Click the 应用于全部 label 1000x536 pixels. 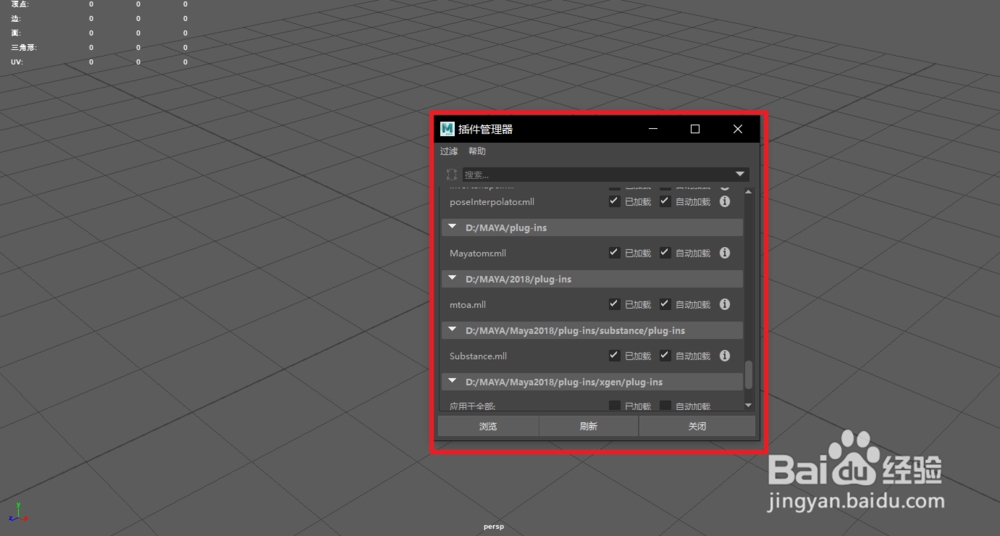pos(473,406)
